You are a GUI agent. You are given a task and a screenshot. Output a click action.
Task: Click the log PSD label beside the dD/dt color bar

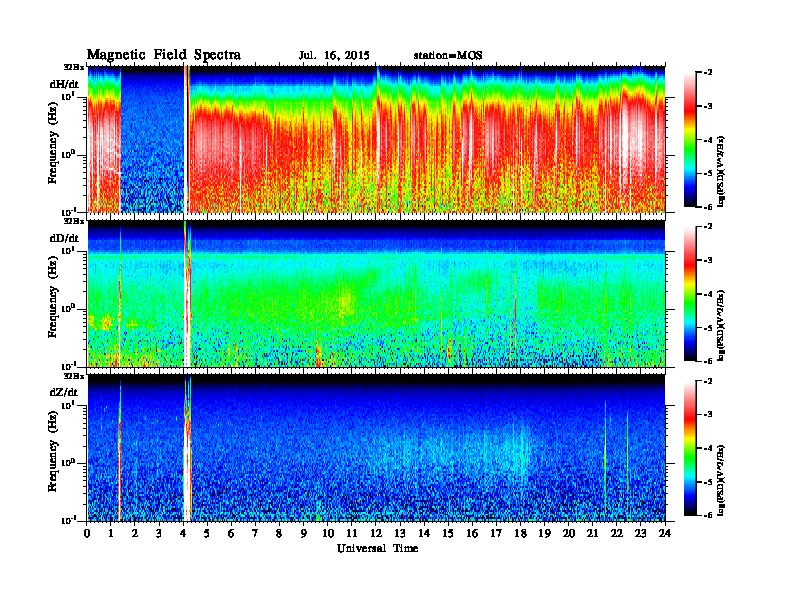pos(722,325)
